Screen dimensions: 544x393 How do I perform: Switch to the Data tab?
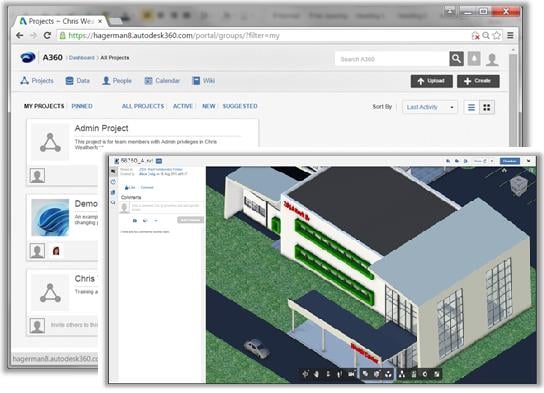(78, 81)
